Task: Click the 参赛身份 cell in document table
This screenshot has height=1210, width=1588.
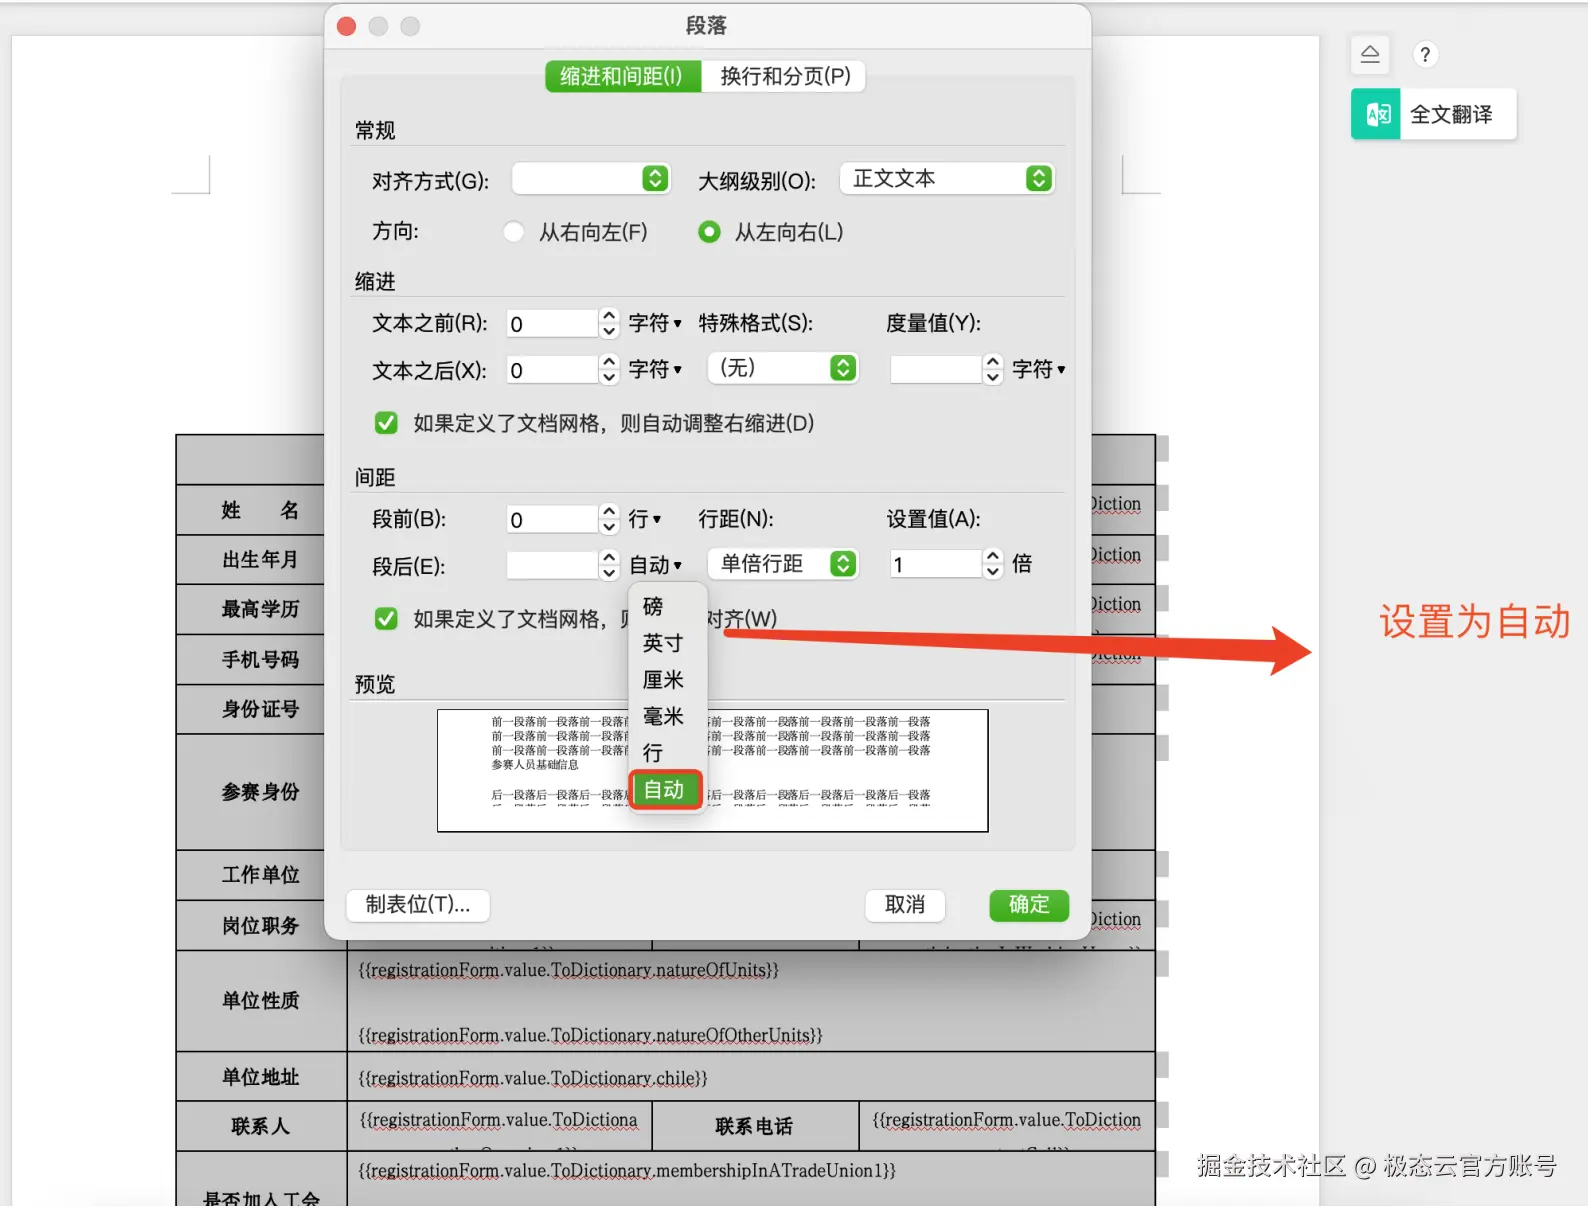Action: tap(251, 792)
